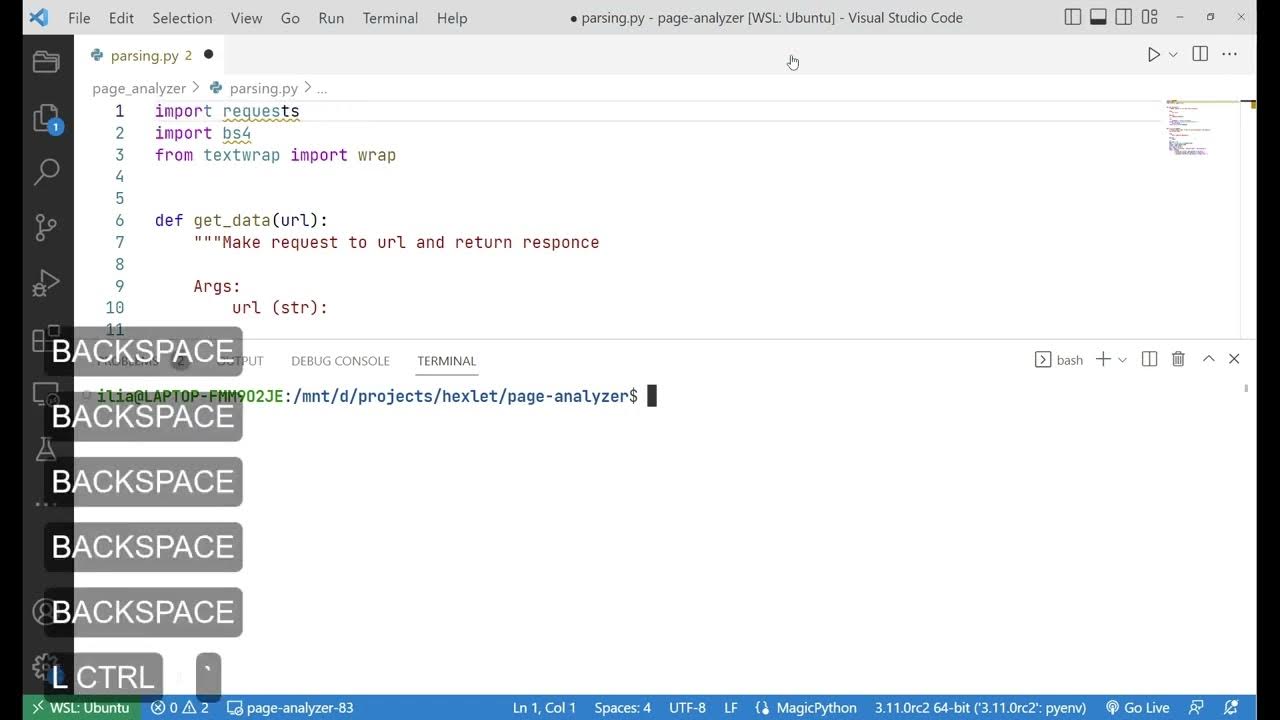1280x720 pixels.
Task: Open the Help menu
Action: click(x=452, y=18)
